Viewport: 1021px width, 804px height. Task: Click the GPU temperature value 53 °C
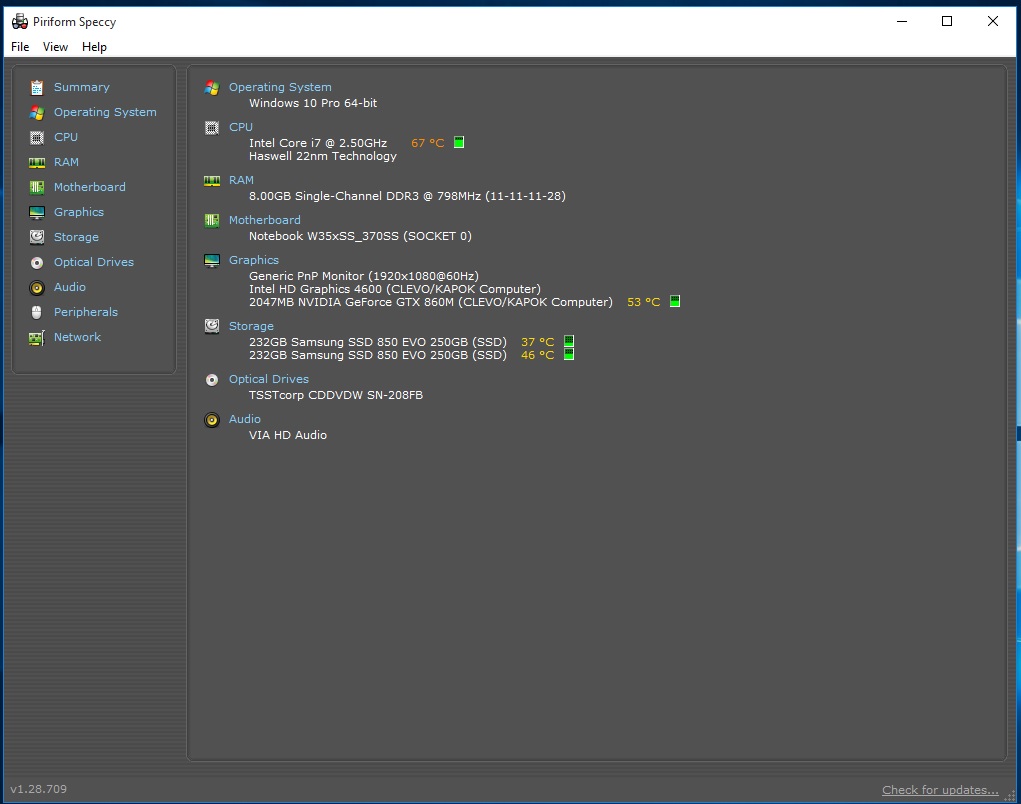click(644, 302)
